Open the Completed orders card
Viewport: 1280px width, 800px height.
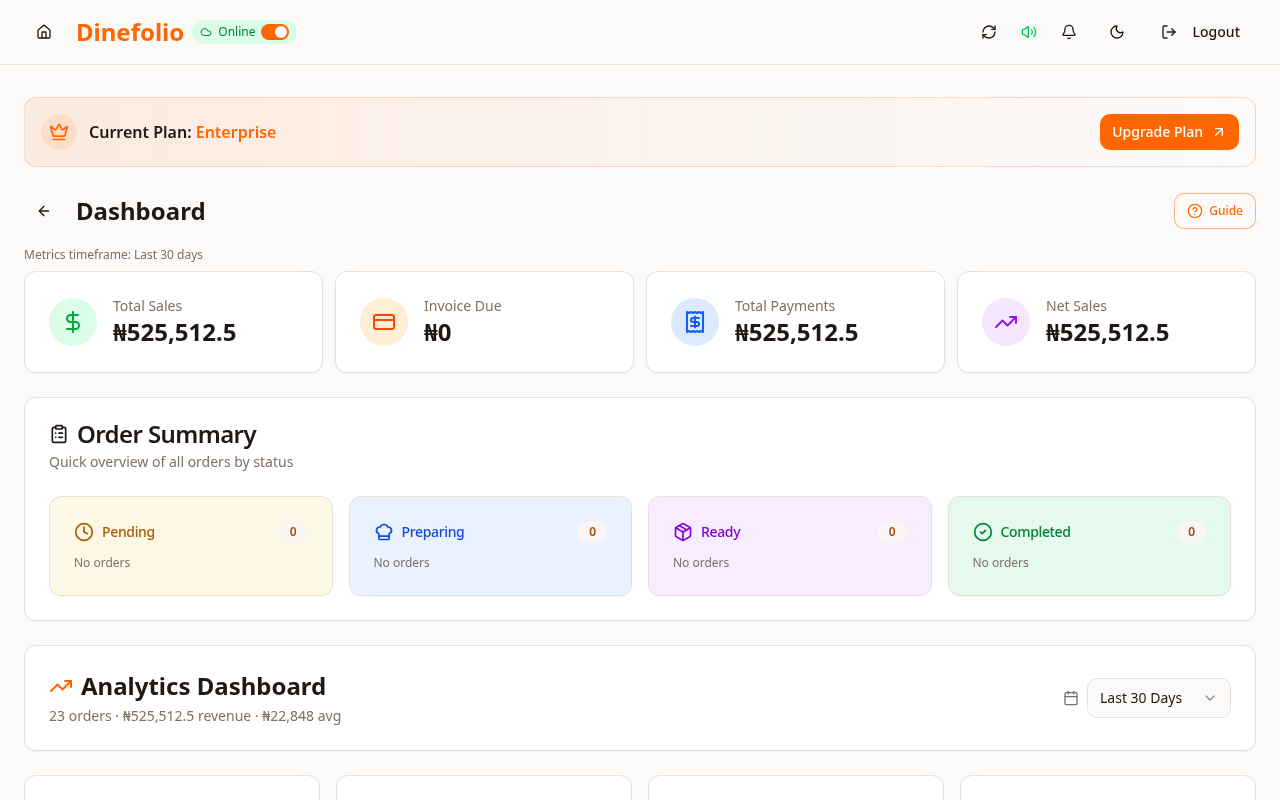pos(1089,546)
